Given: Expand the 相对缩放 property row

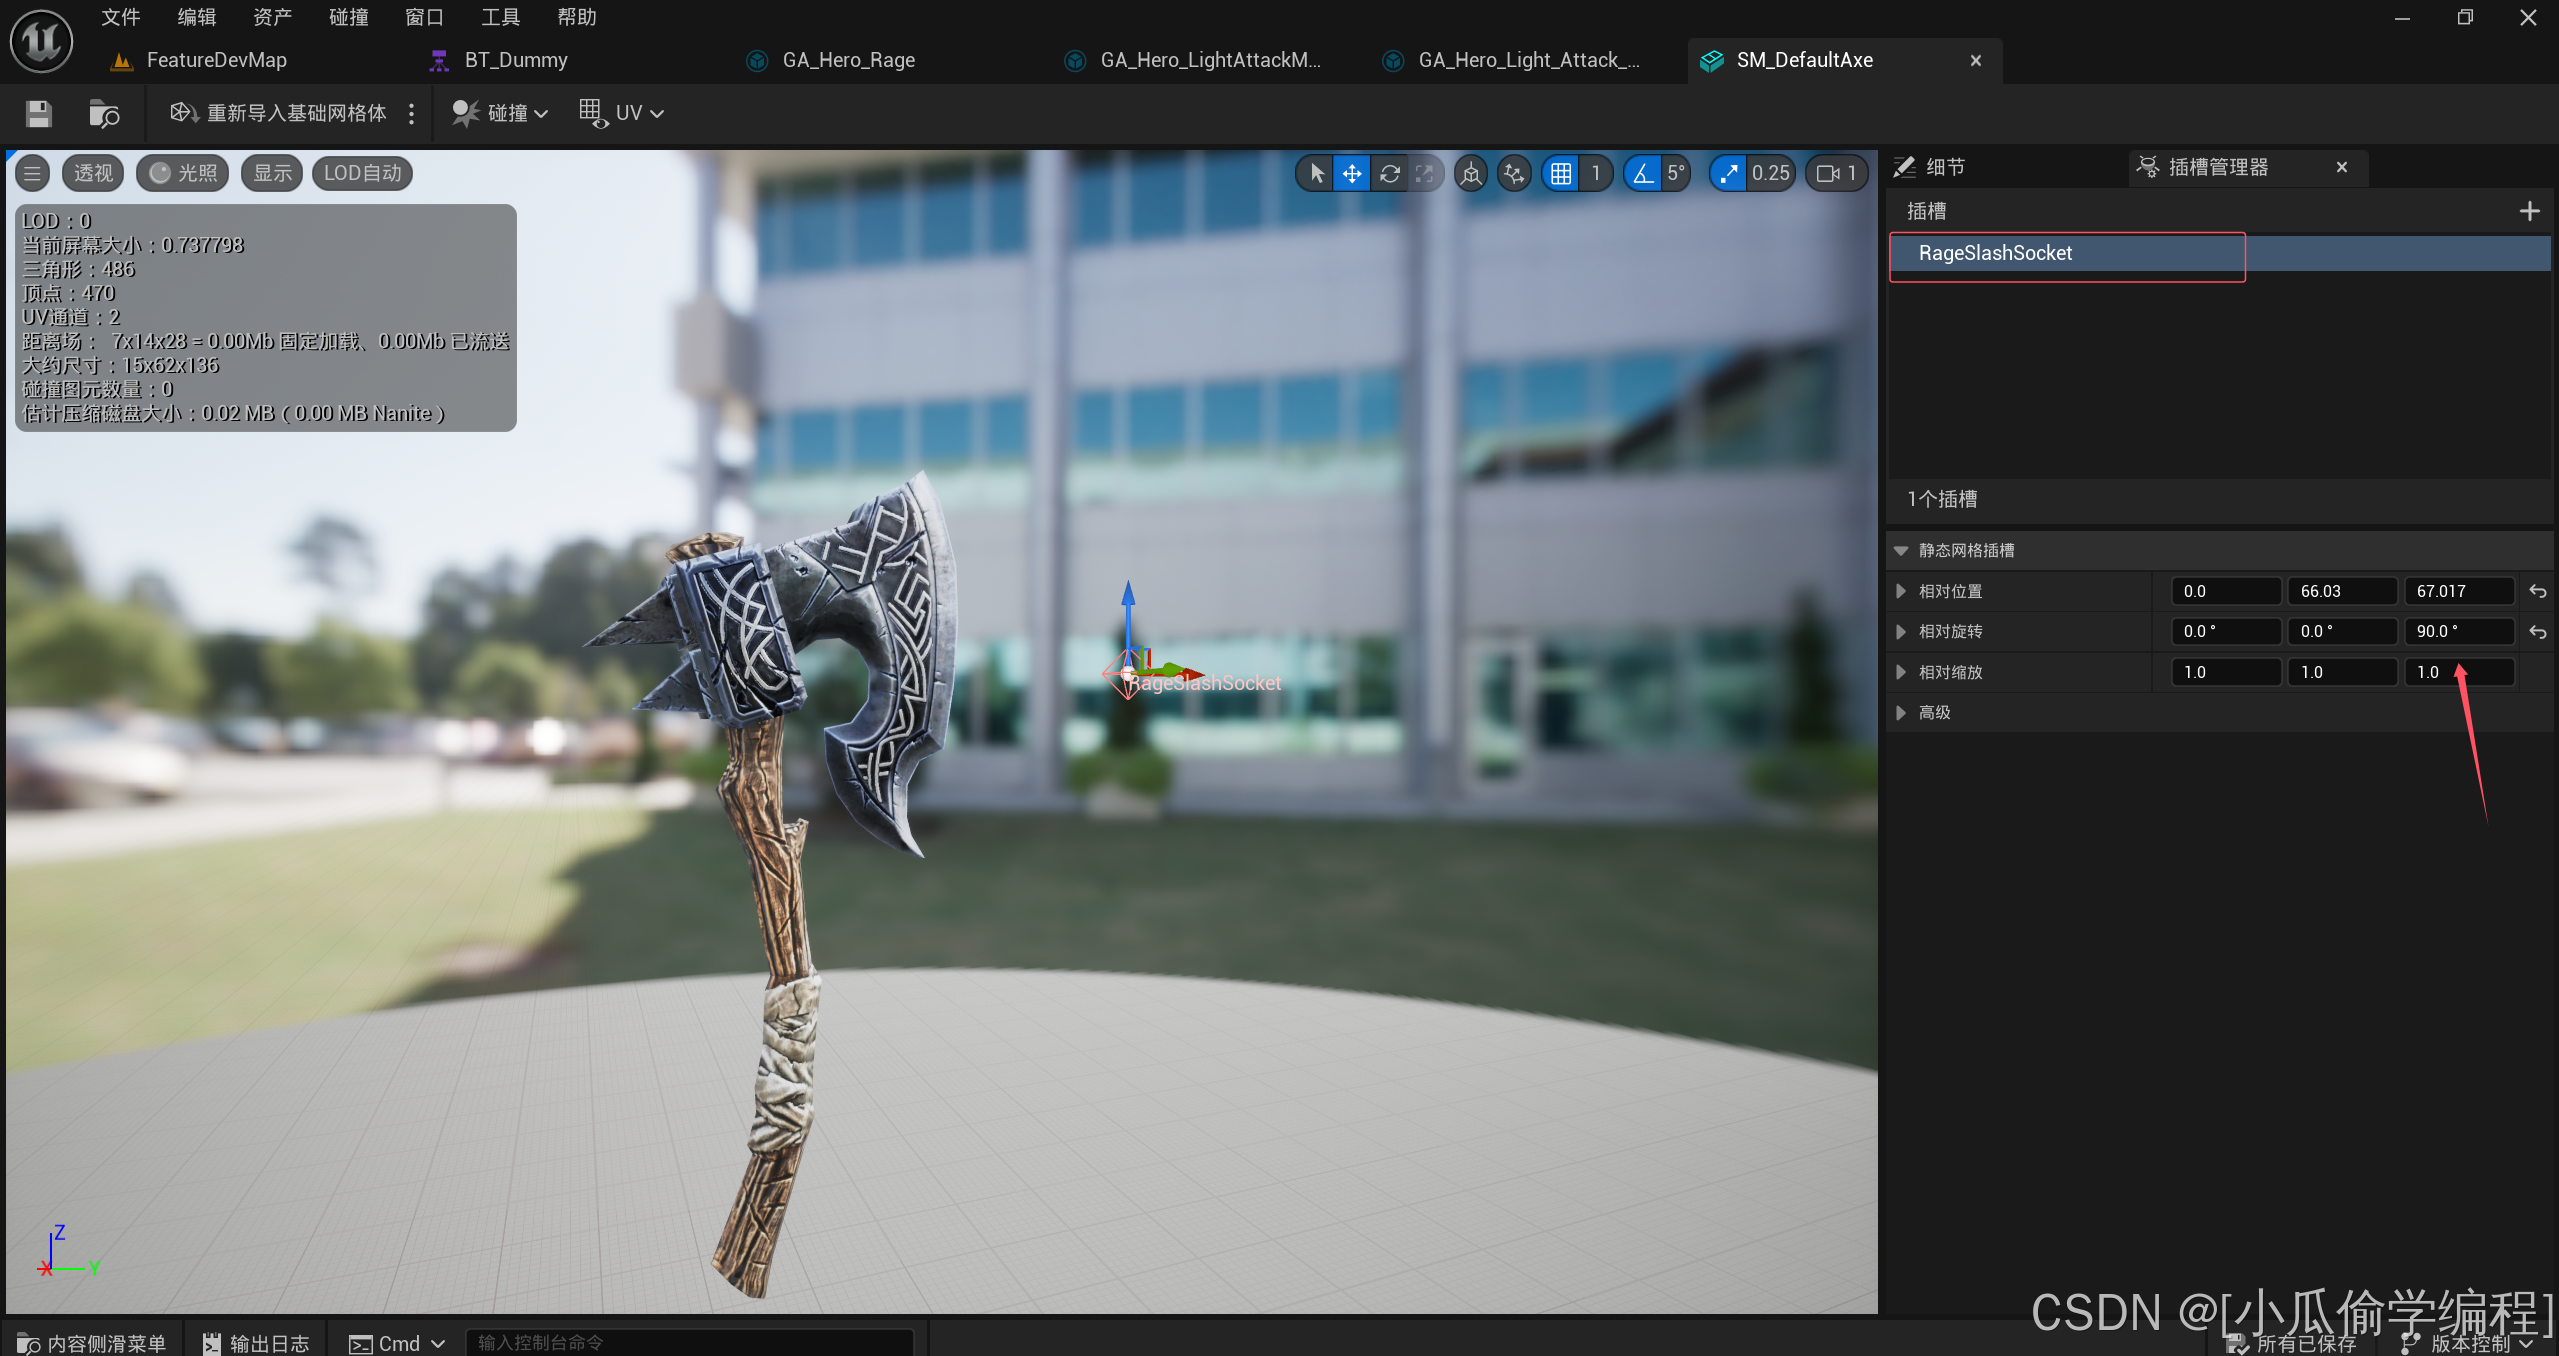Looking at the screenshot, I should click(1901, 673).
